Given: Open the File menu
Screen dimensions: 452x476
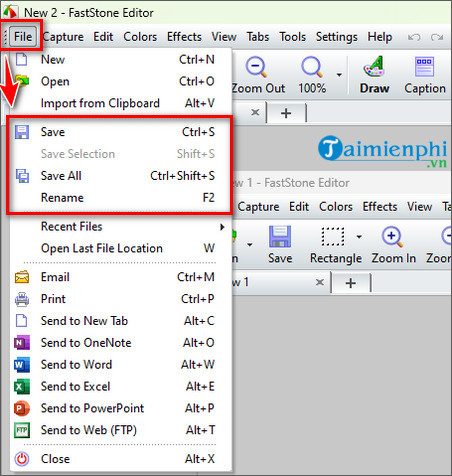Looking at the screenshot, I should [x=23, y=36].
